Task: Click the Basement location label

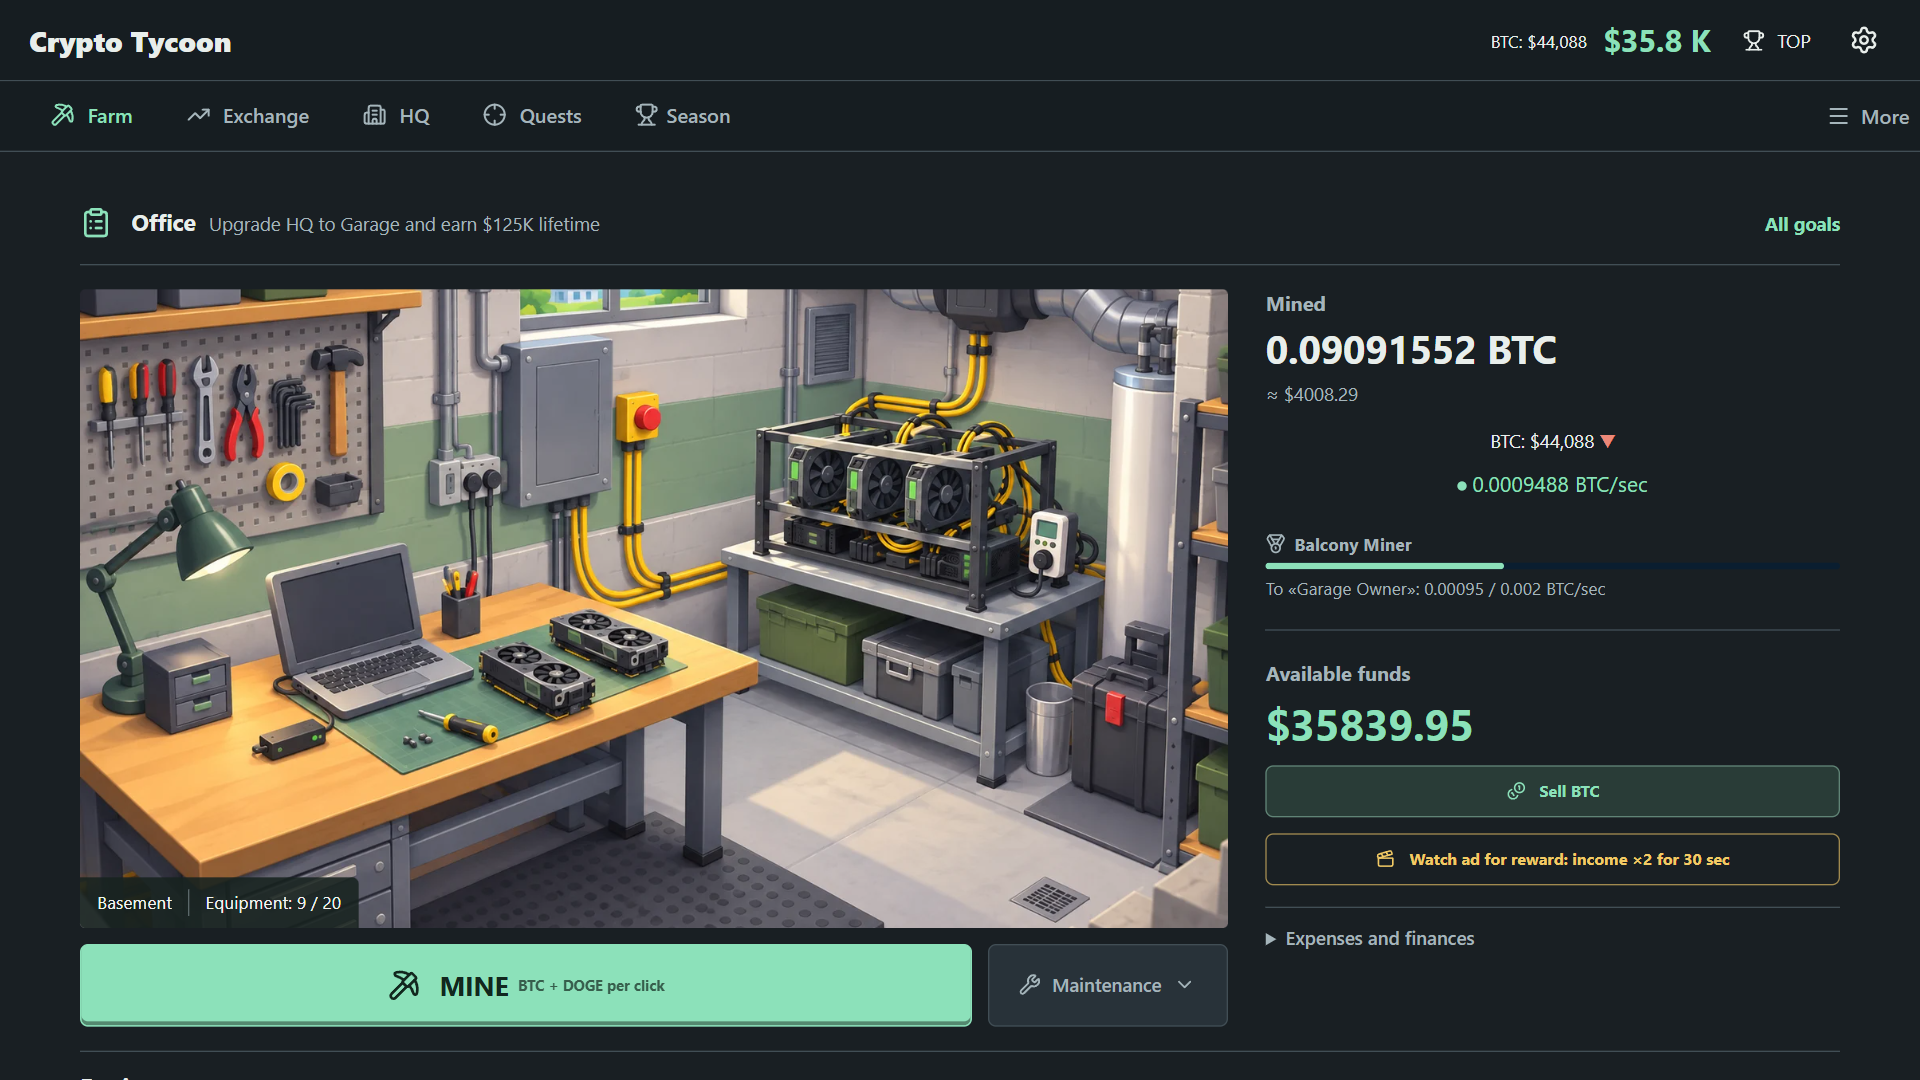Action: pyautogui.click(x=134, y=903)
